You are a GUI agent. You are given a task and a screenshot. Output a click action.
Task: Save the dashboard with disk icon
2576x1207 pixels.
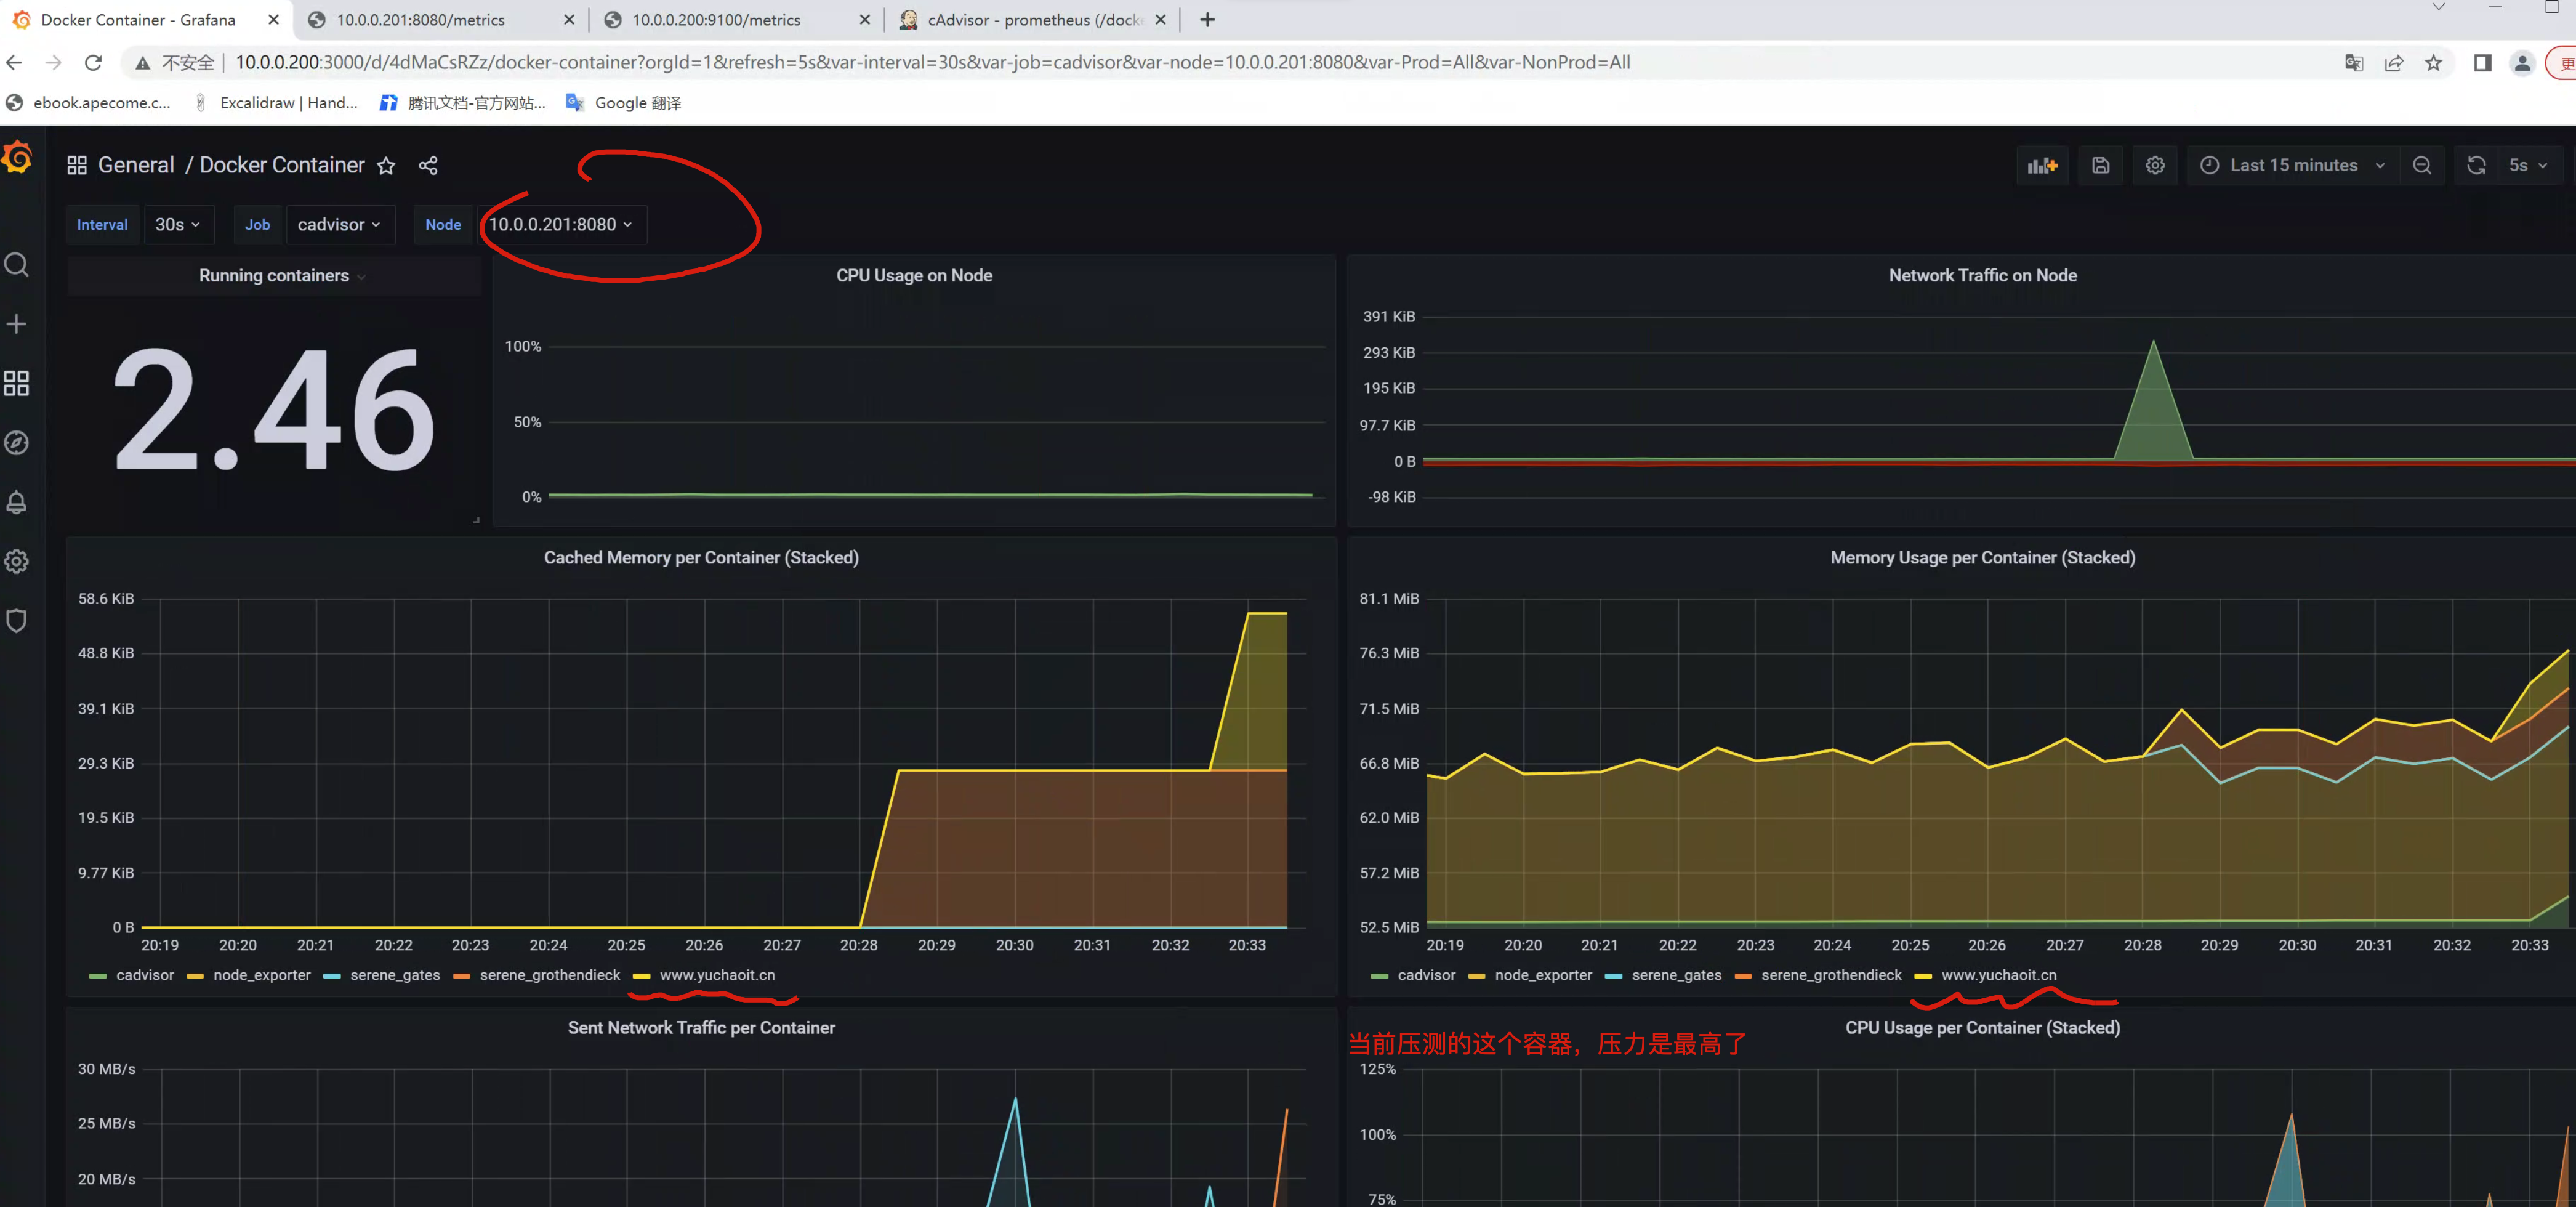pos(2100,166)
